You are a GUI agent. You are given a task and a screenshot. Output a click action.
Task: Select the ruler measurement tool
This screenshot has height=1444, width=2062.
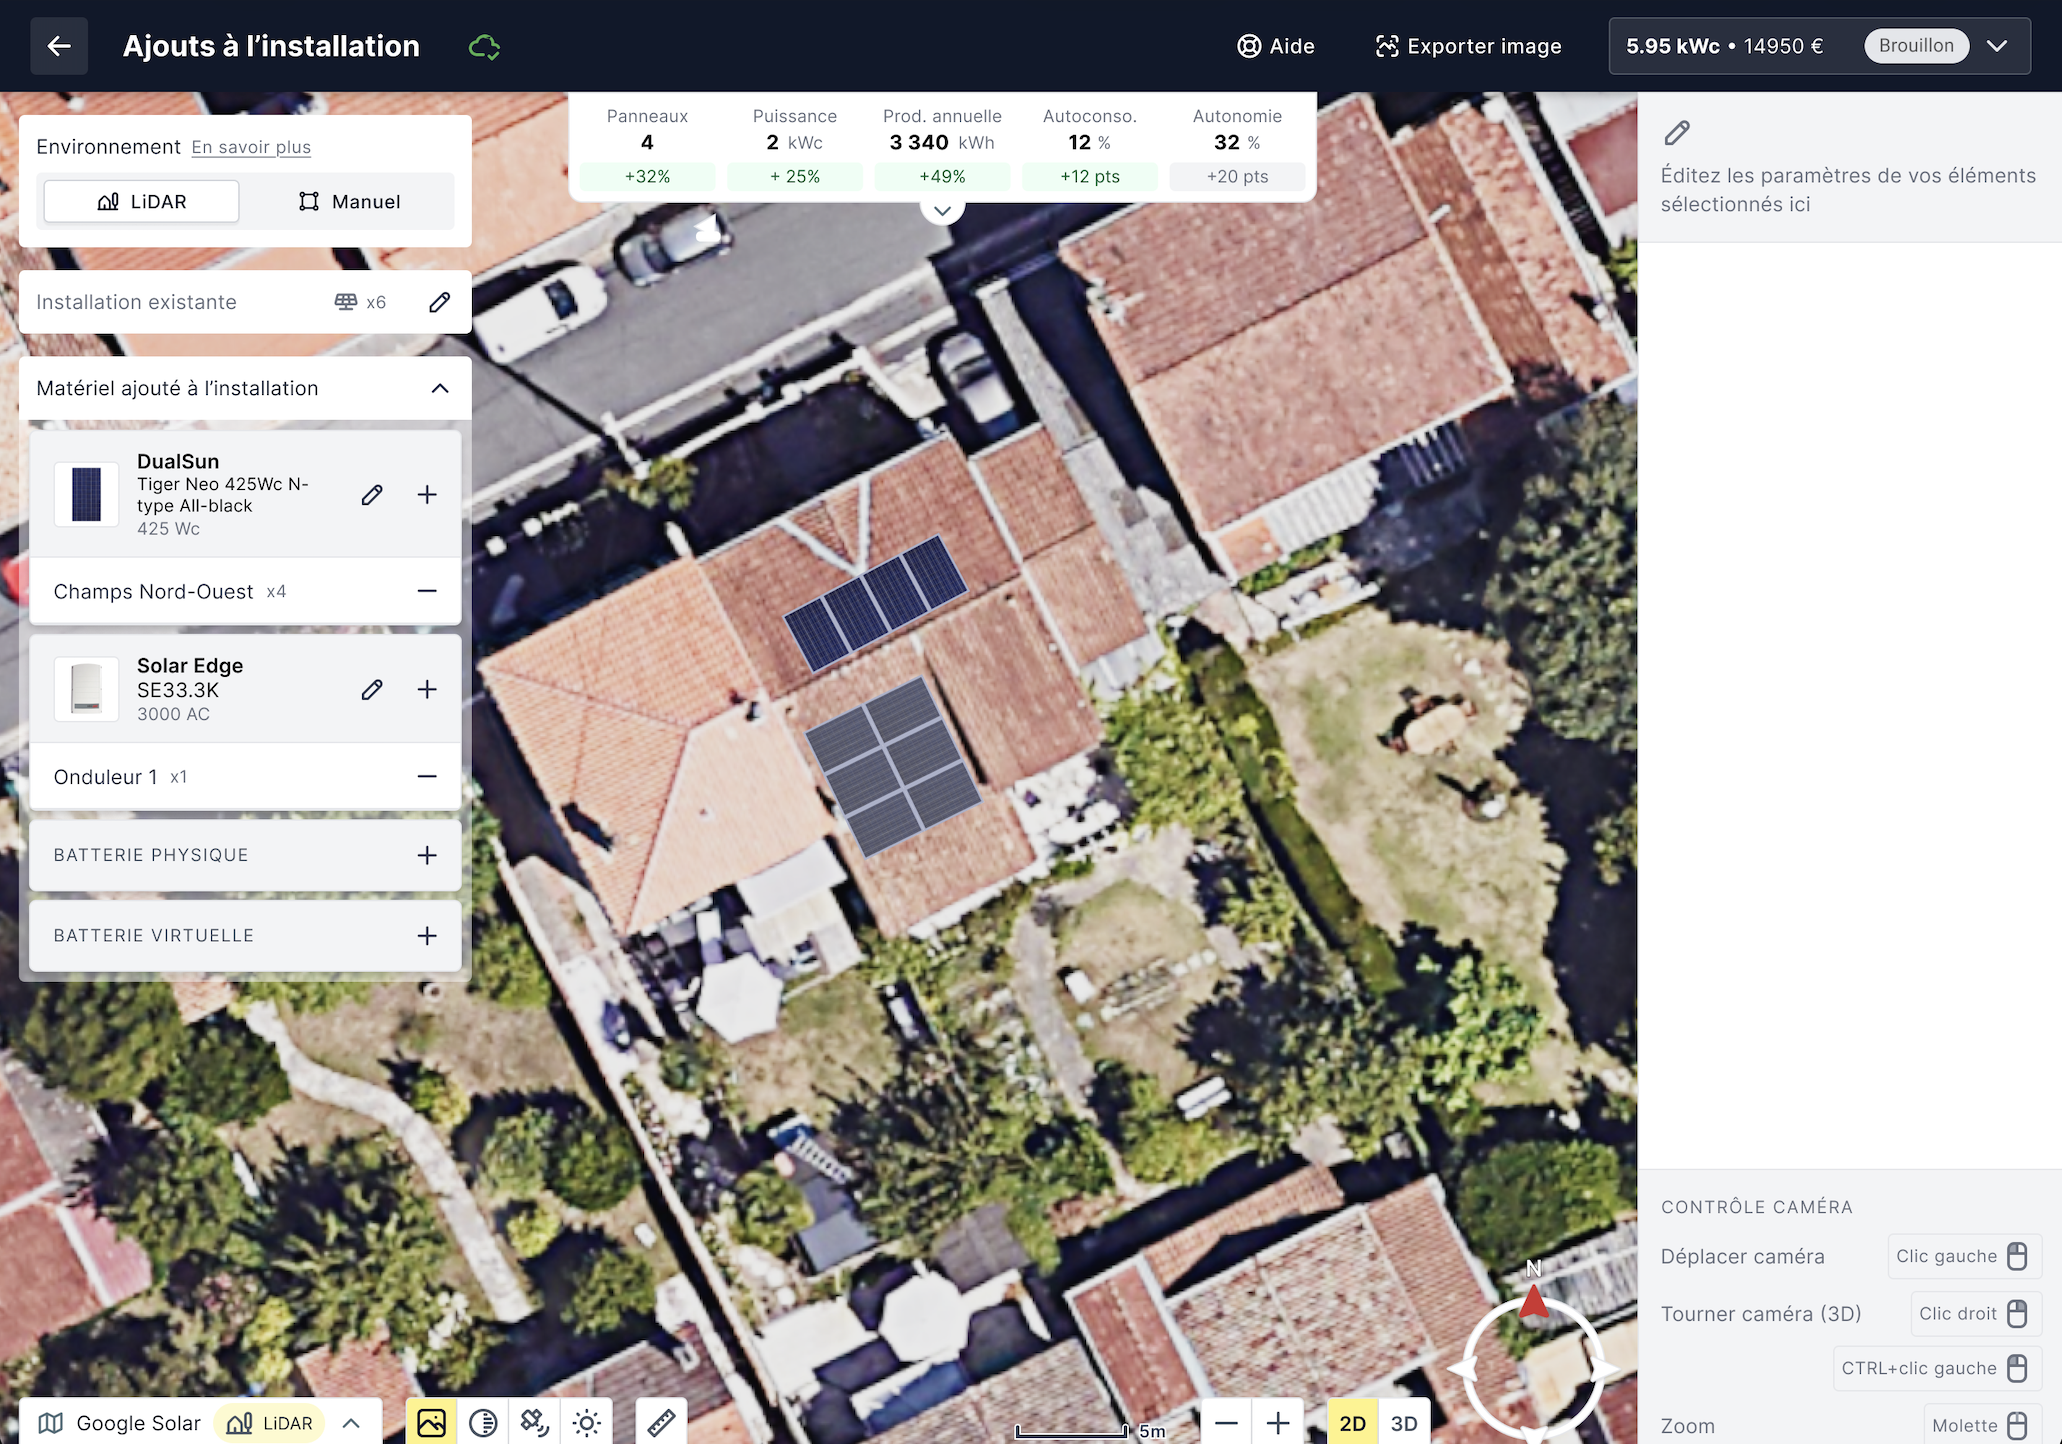tap(661, 1423)
